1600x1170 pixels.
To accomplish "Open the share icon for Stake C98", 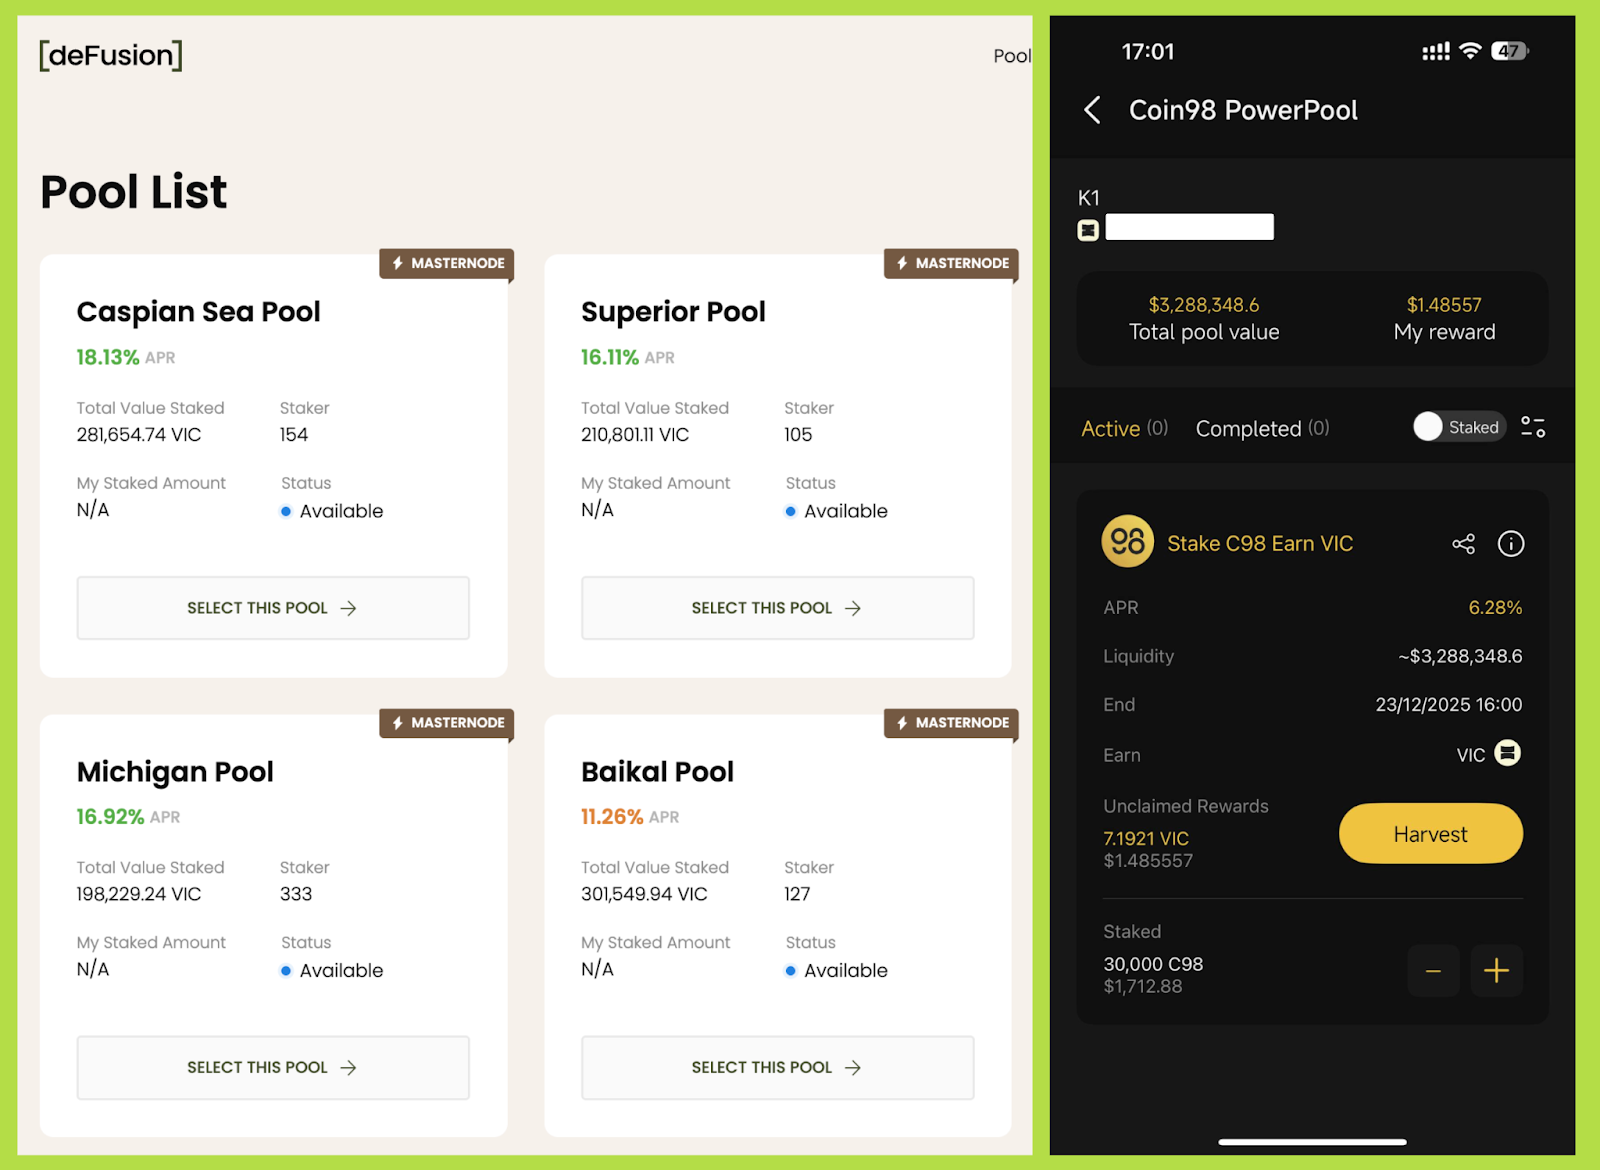I will pos(1463,544).
